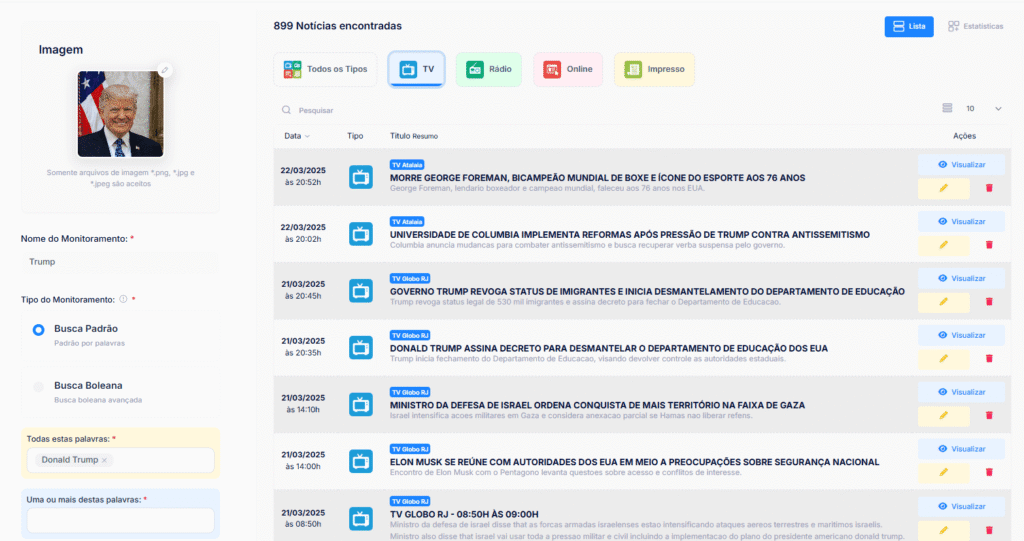Open the Estatísticas view
The height and width of the screenshot is (541, 1024).
(x=975, y=26)
